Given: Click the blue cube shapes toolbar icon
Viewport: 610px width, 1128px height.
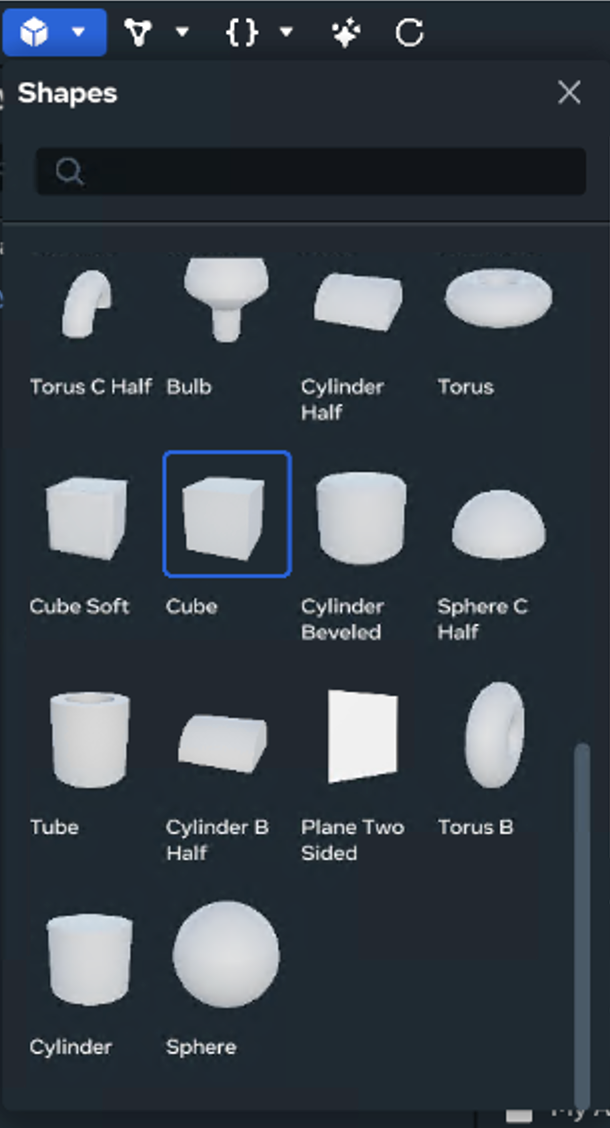Looking at the screenshot, I should click(34, 32).
